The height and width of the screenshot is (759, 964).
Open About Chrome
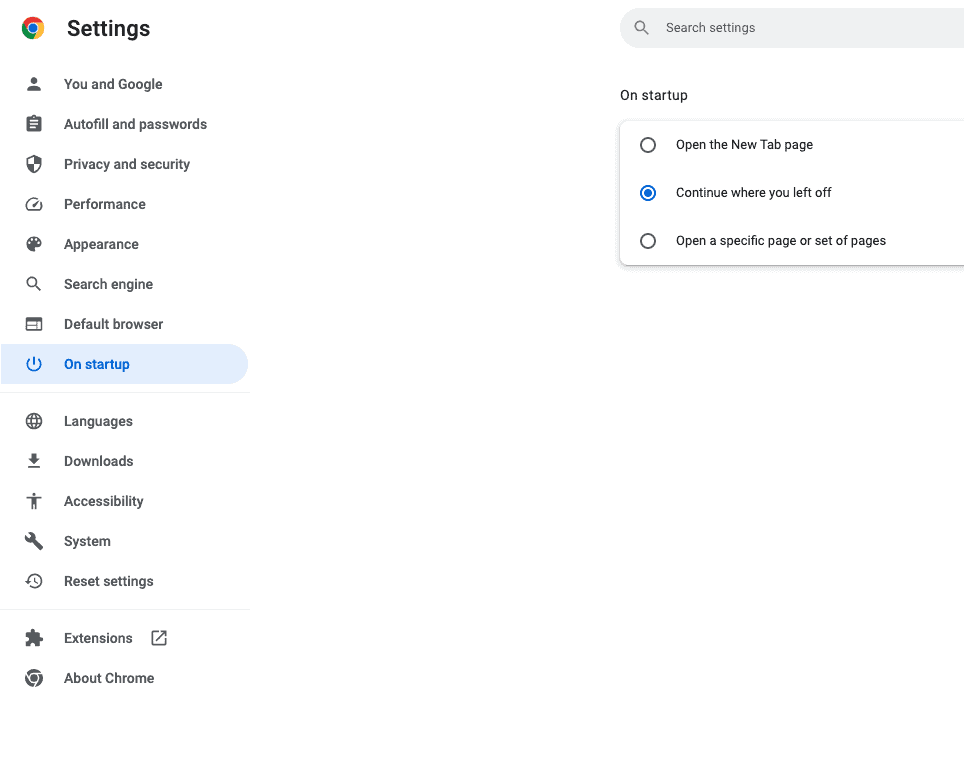108,678
